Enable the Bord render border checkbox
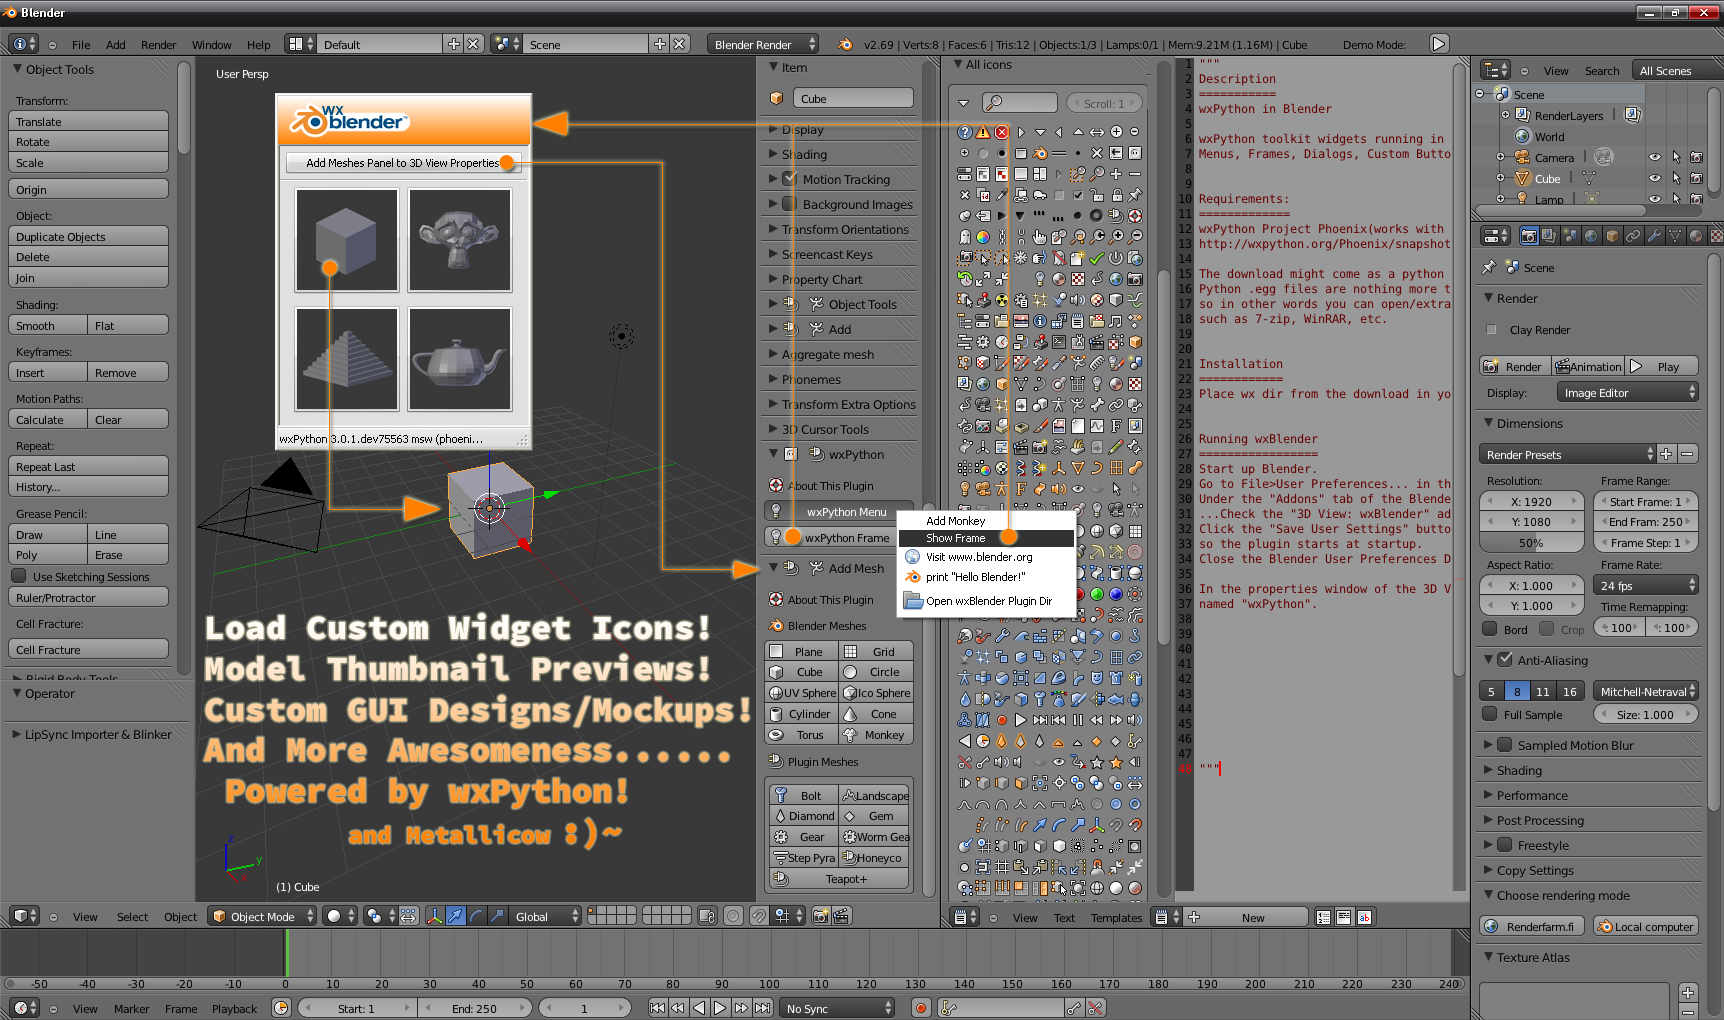Image resolution: width=1724 pixels, height=1020 pixels. [x=1490, y=629]
